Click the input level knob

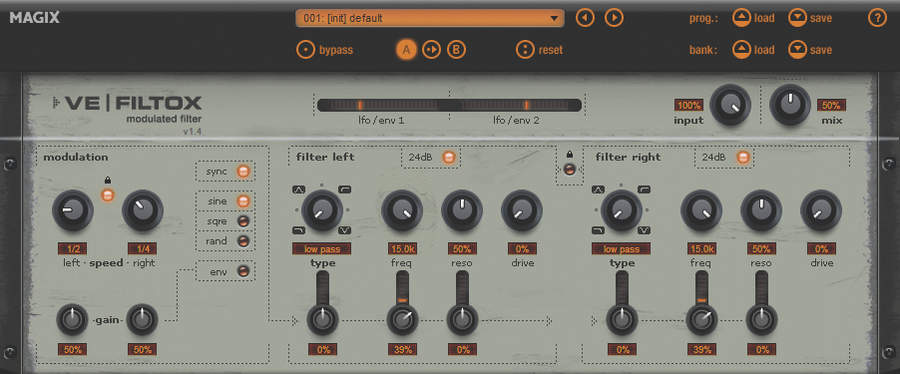coord(730,106)
